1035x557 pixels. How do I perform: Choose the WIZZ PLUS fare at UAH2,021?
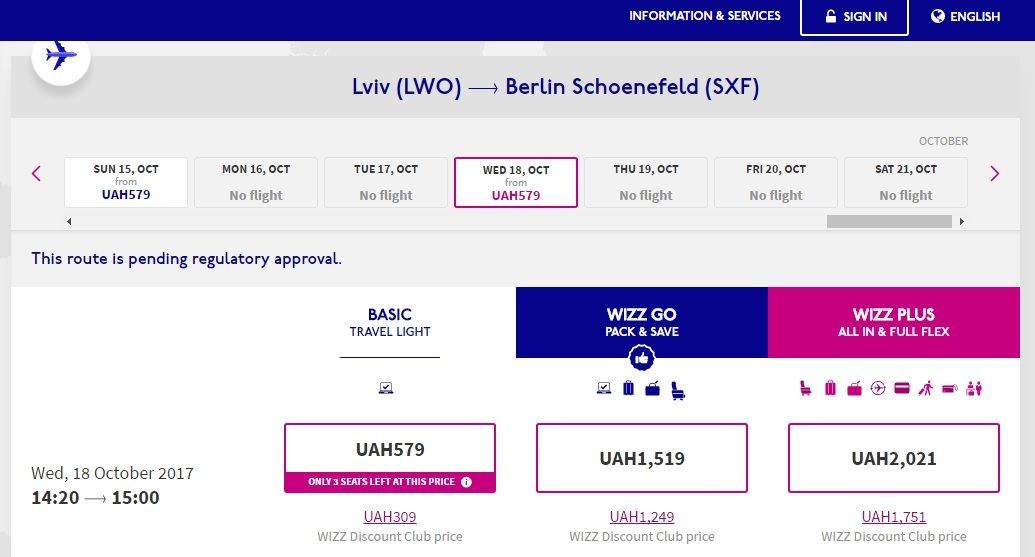pos(894,458)
